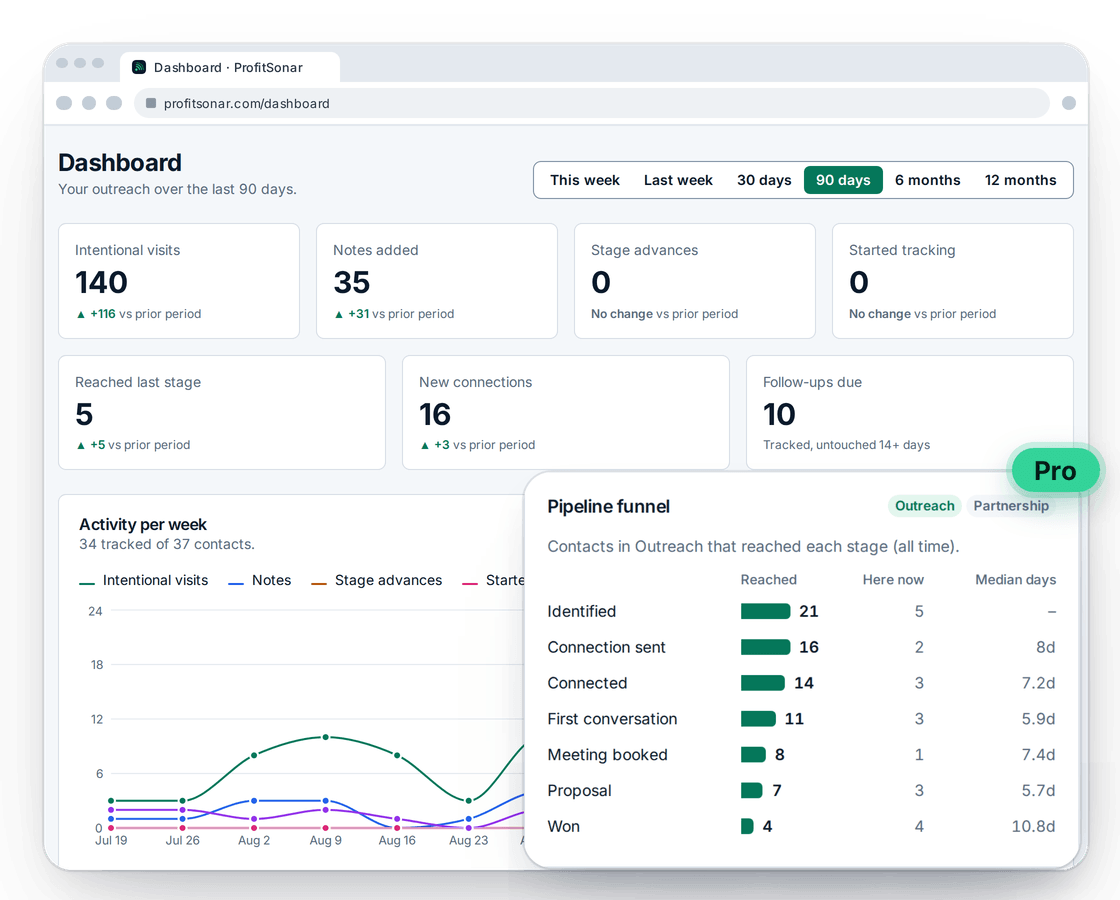Click the '34 tracked of 37 contacts.' text
Image resolution: width=1120 pixels, height=900 pixels.
166,544
